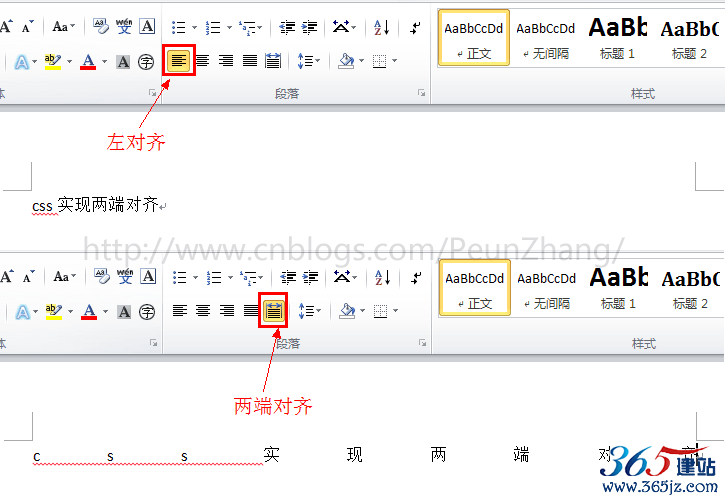Open Phonetic Guide (wén) in upper ribbon
The height and width of the screenshot is (500, 725).
[x=124, y=26]
